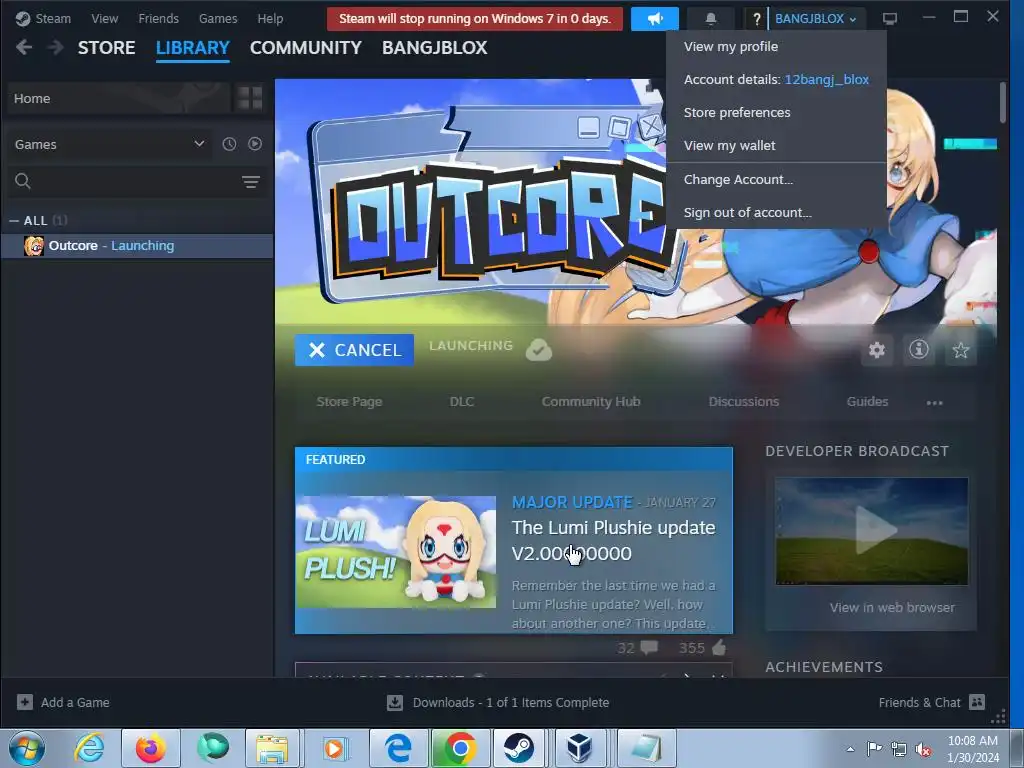Open The Lumi Plushie update thumbnail
Viewport: 1024px width, 768px height.
pos(396,552)
